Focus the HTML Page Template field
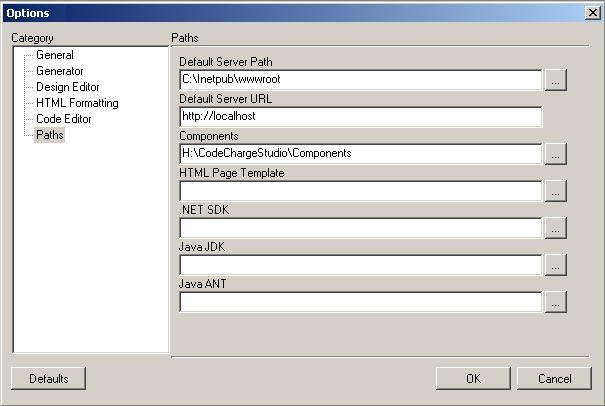Viewport: 605px width, 406px height. [360, 191]
